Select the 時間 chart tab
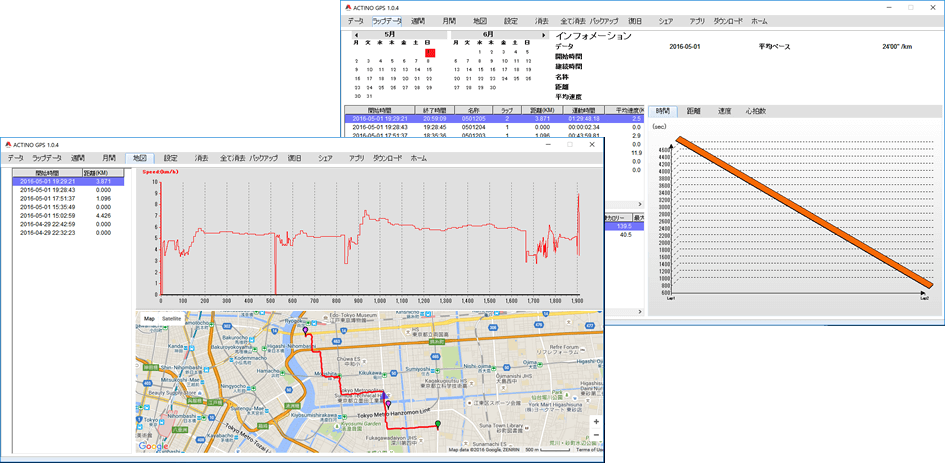945x463 pixels. click(663, 111)
